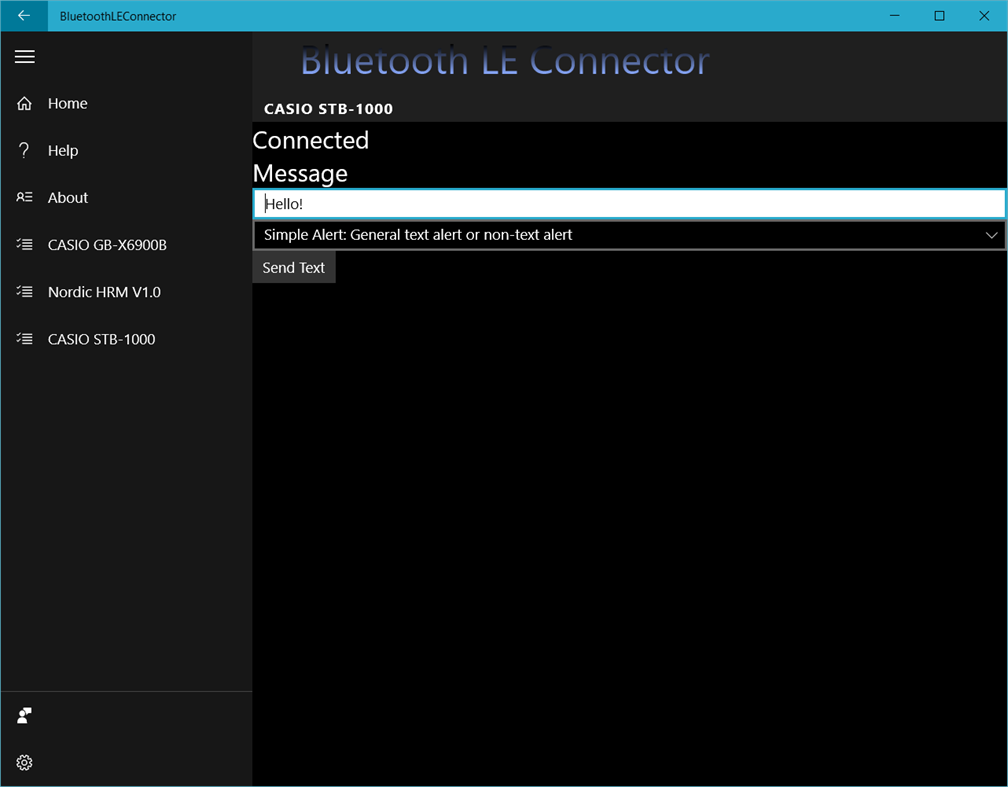
Task: Click the back arrow in the title bar
Action: pos(22,15)
